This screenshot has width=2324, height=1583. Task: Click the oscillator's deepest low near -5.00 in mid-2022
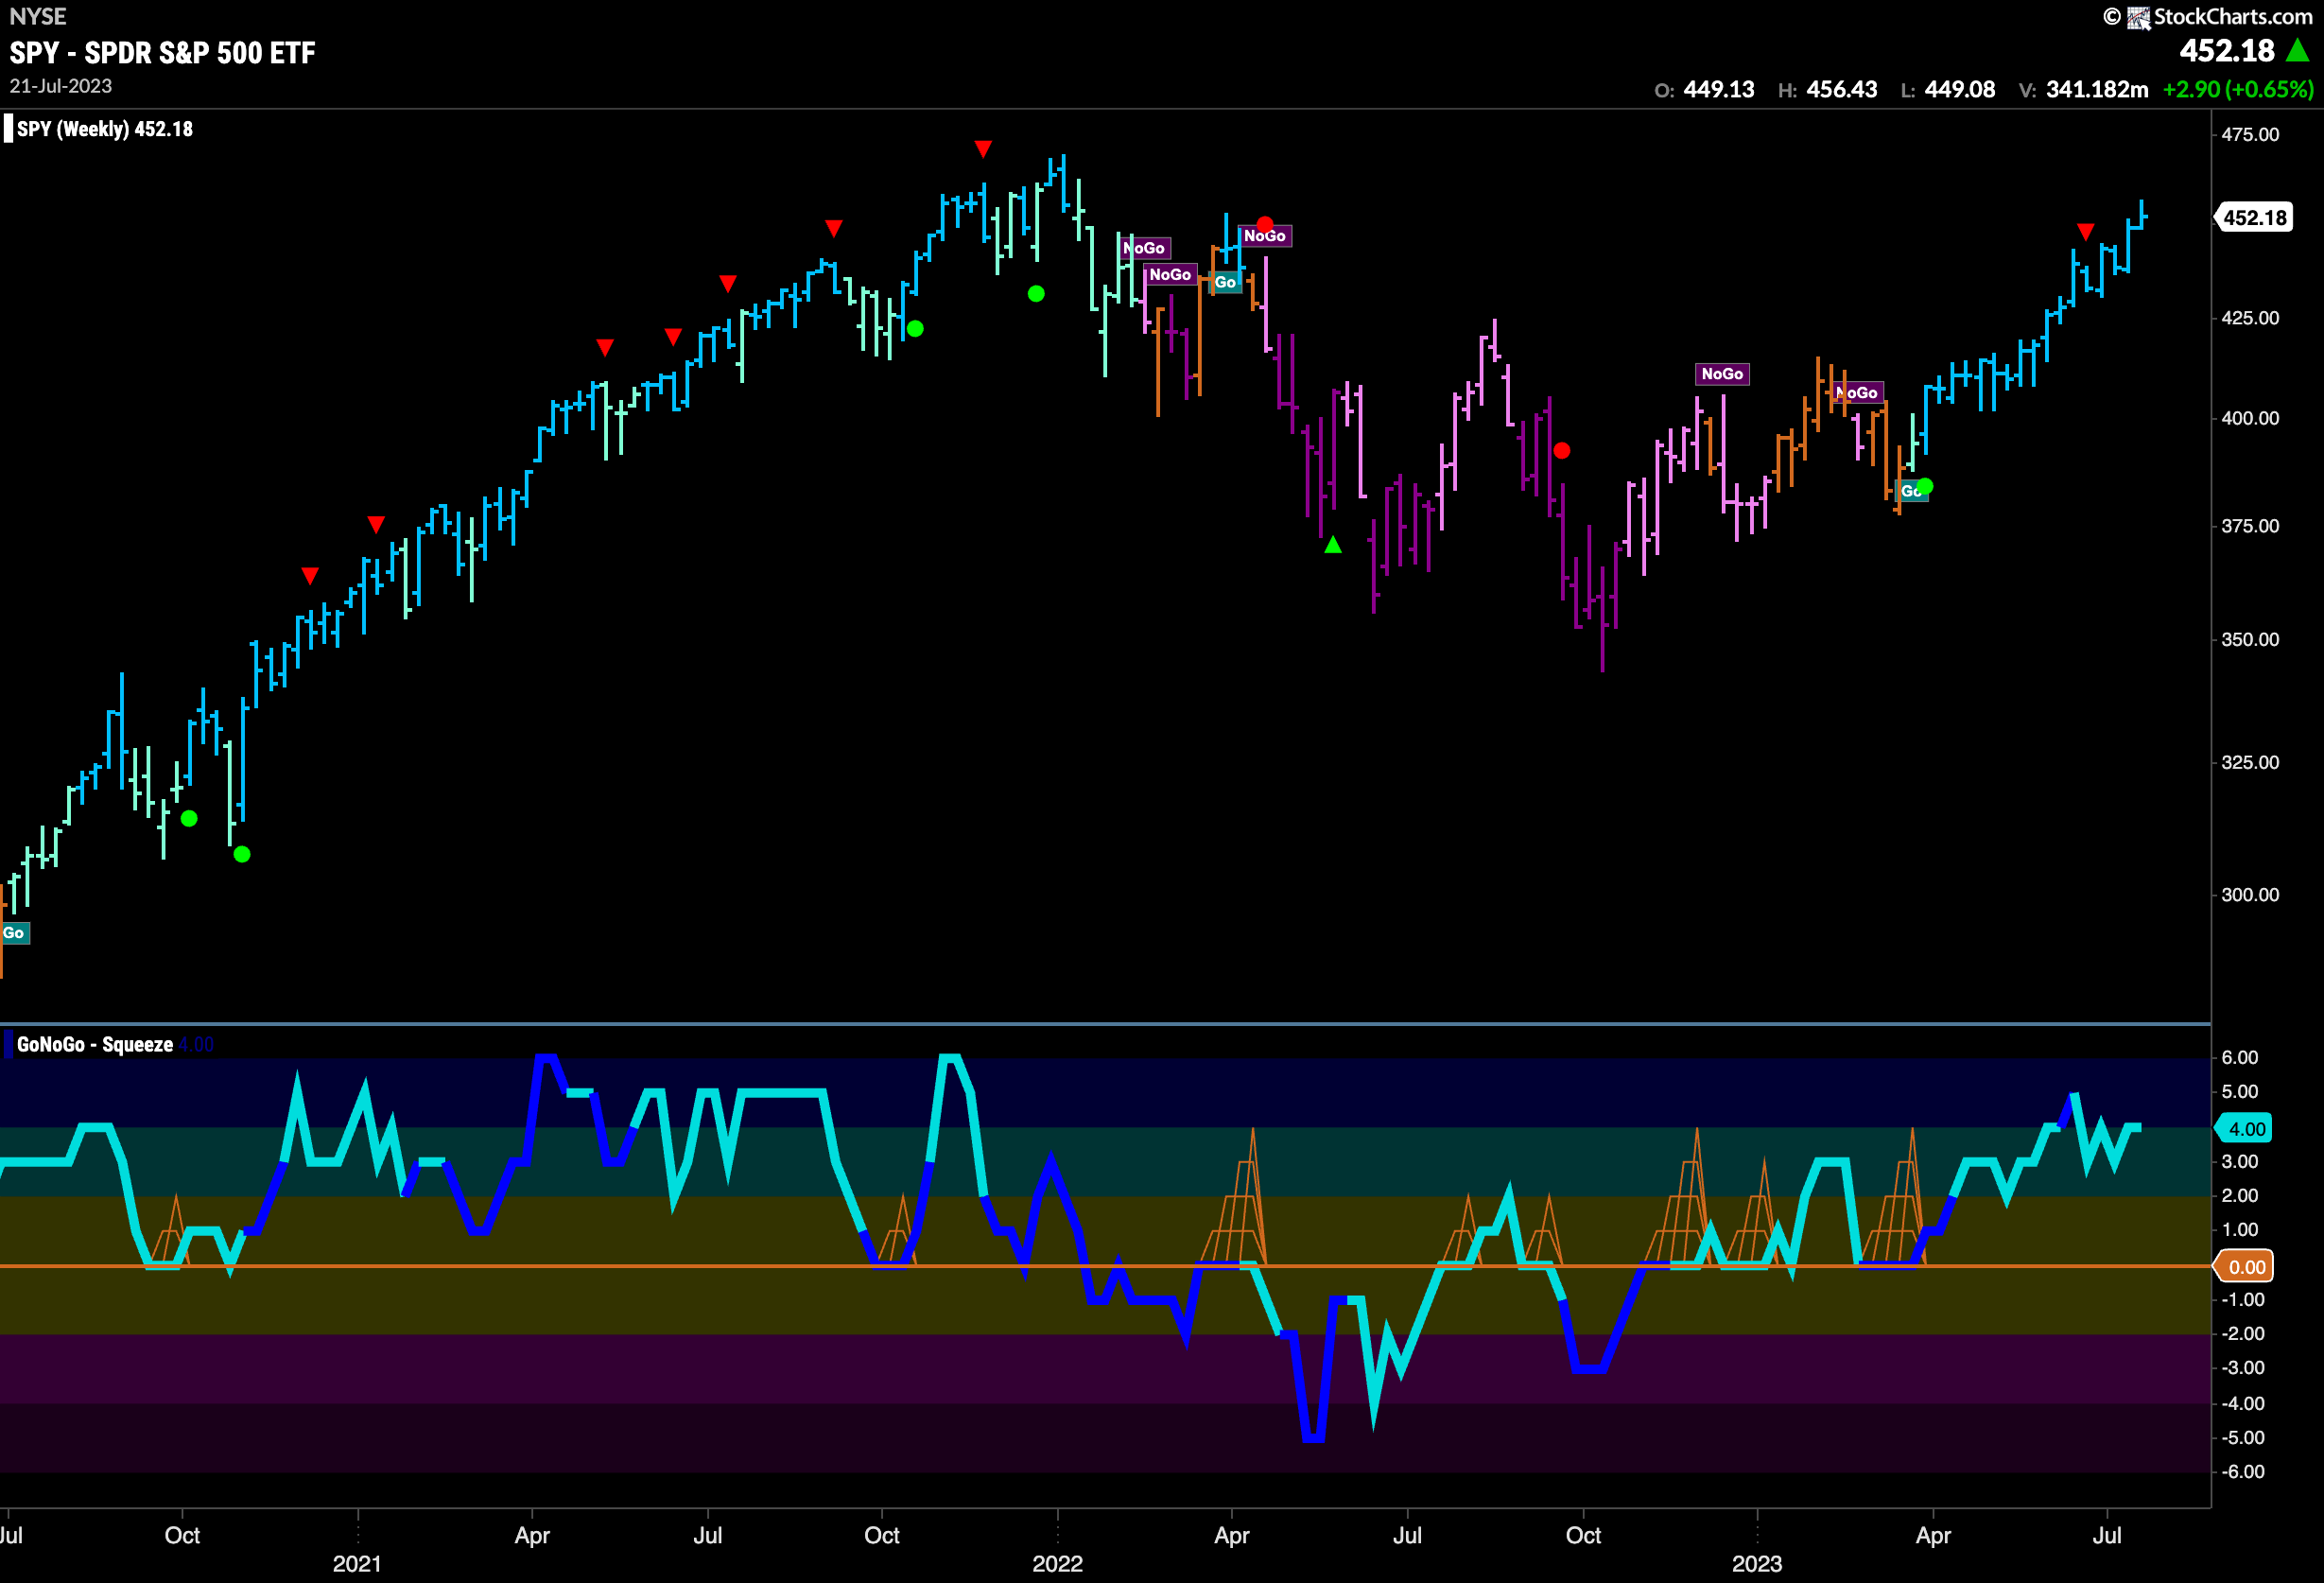(1314, 1438)
